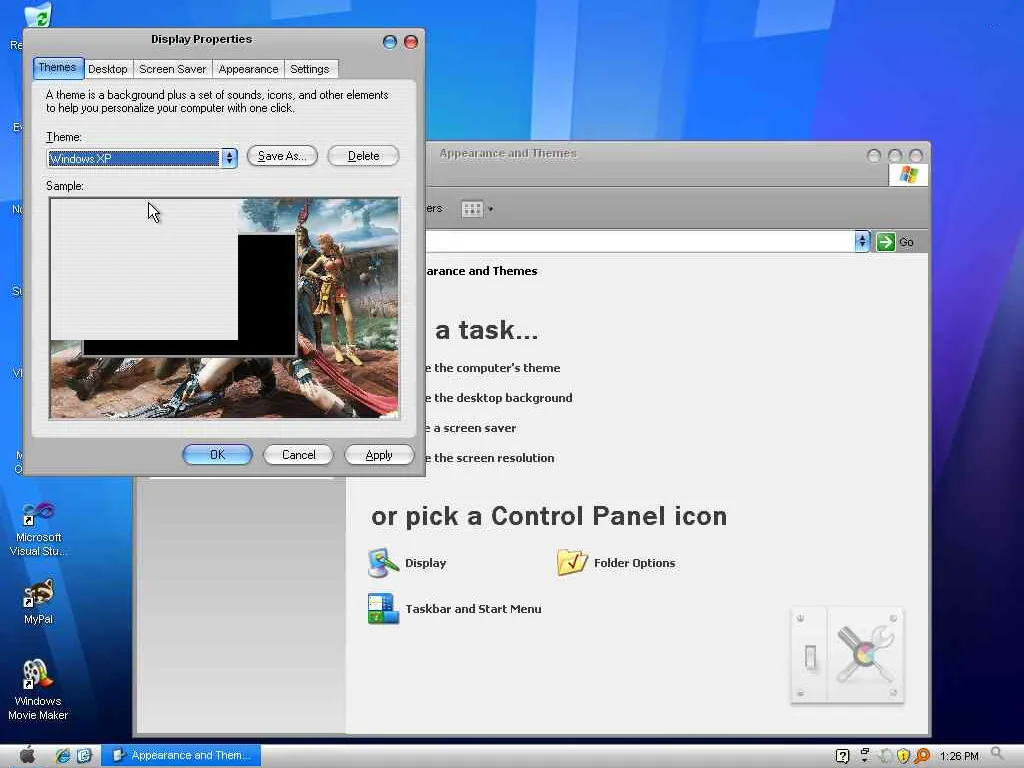Click the 'a screen saver' task link
Viewport: 1024px width, 768px height.
click(x=471, y=428)
